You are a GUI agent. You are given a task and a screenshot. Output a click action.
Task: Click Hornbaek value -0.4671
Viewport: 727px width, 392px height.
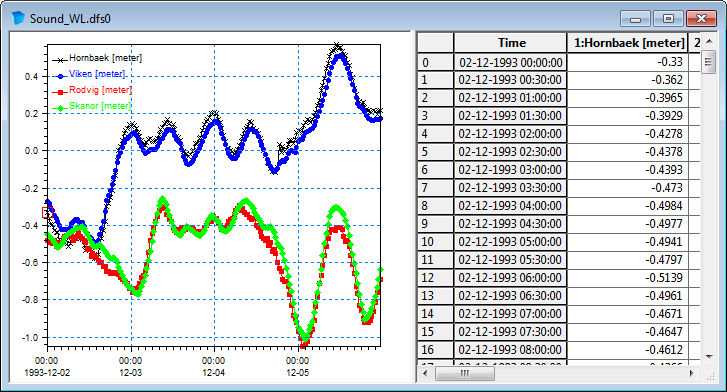[628, 314]
